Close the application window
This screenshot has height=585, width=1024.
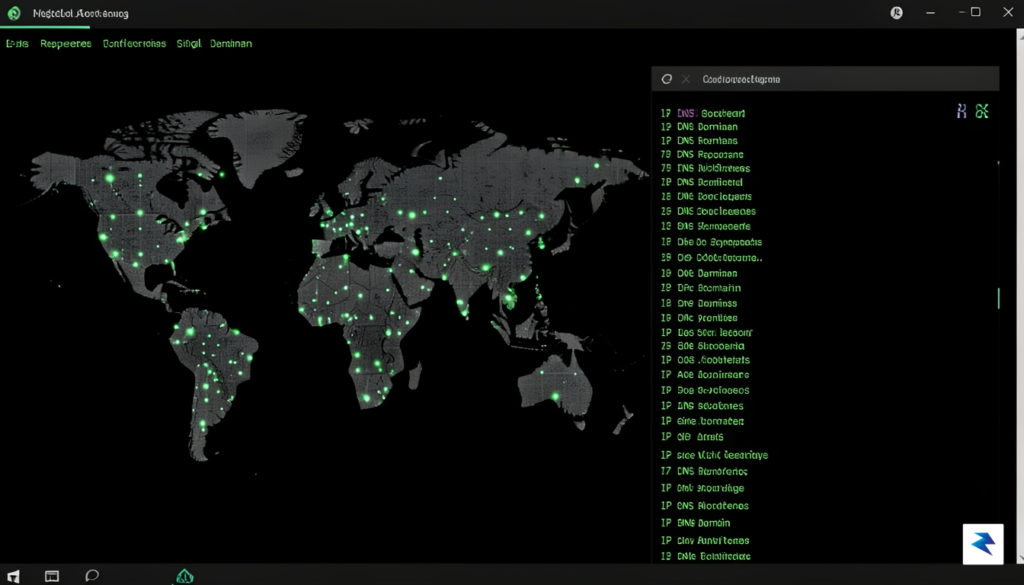tap(1008, 12)
